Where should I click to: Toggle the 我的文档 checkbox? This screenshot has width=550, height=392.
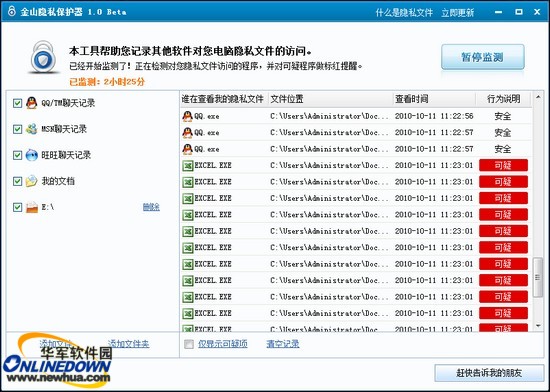[x=18, y=181]
